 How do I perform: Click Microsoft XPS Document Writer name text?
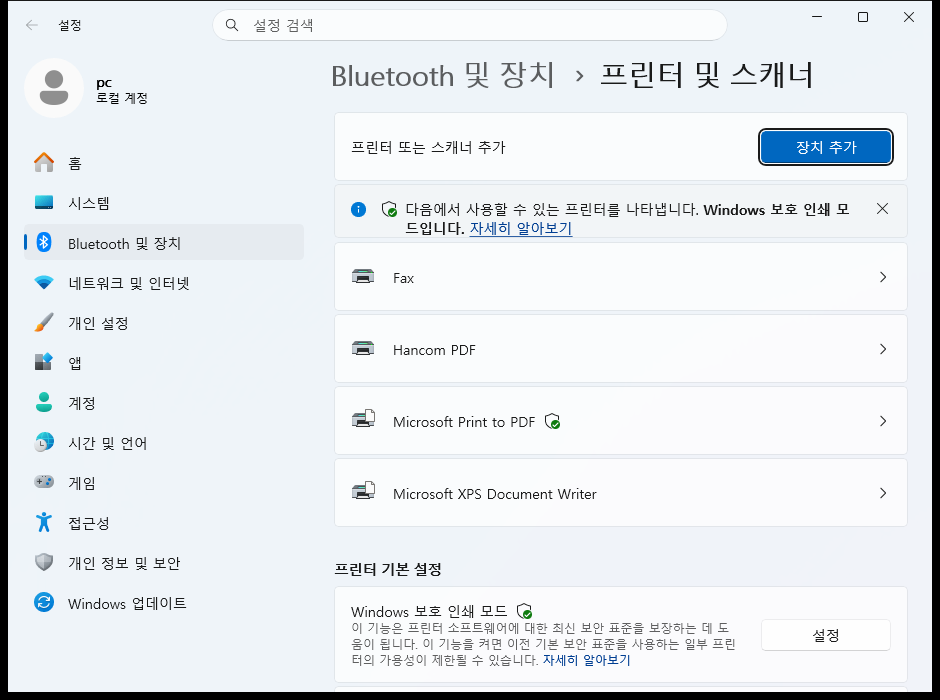coord(495,494)
